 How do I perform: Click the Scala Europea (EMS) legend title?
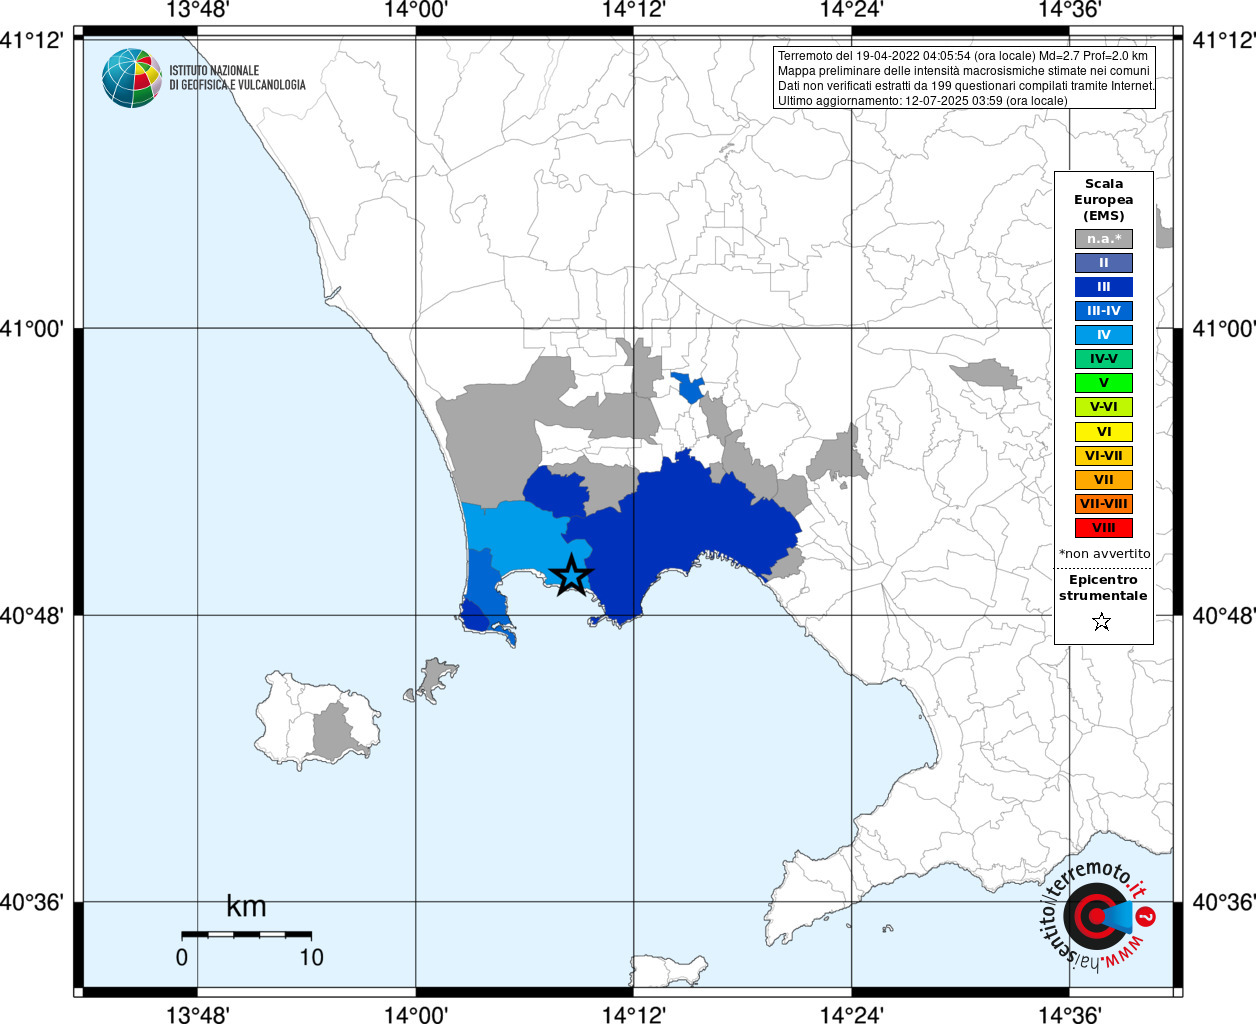[1104, 200]
